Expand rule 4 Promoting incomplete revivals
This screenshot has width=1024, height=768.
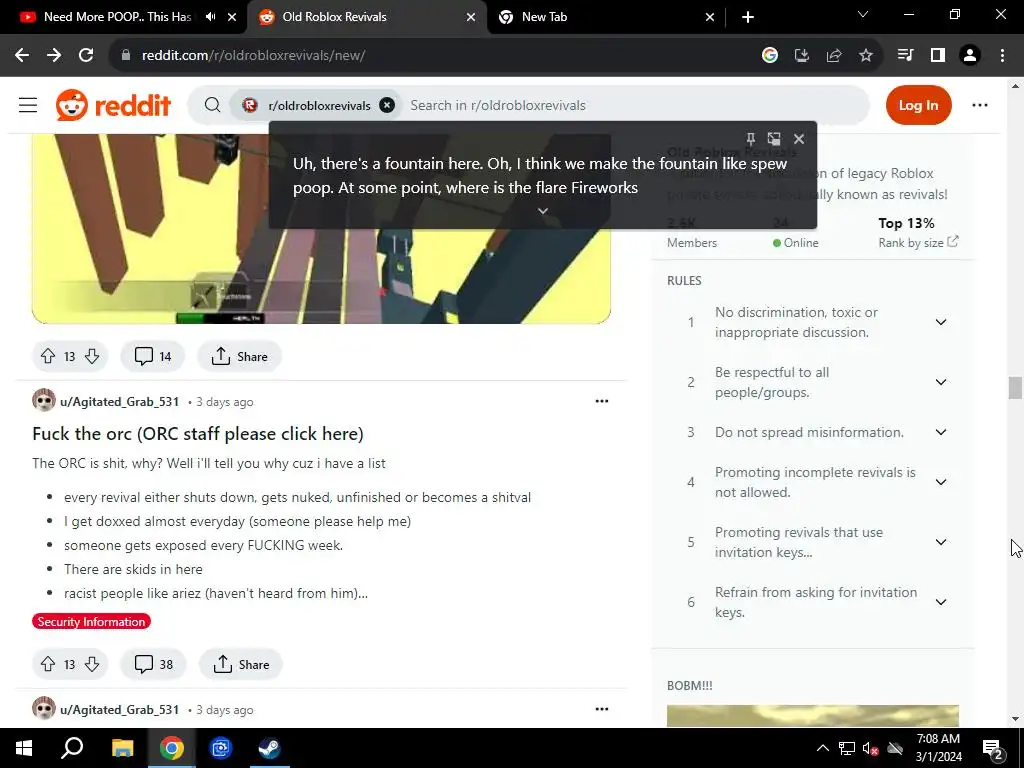click(941, 482)
